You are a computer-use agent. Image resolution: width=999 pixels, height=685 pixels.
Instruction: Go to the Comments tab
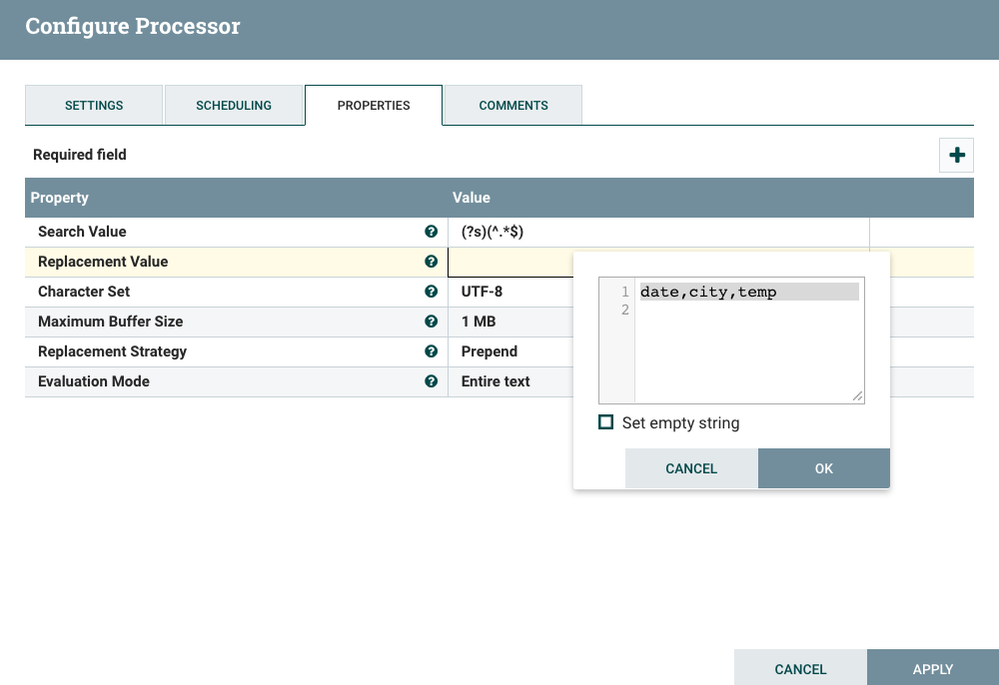(x=513, y=105)
